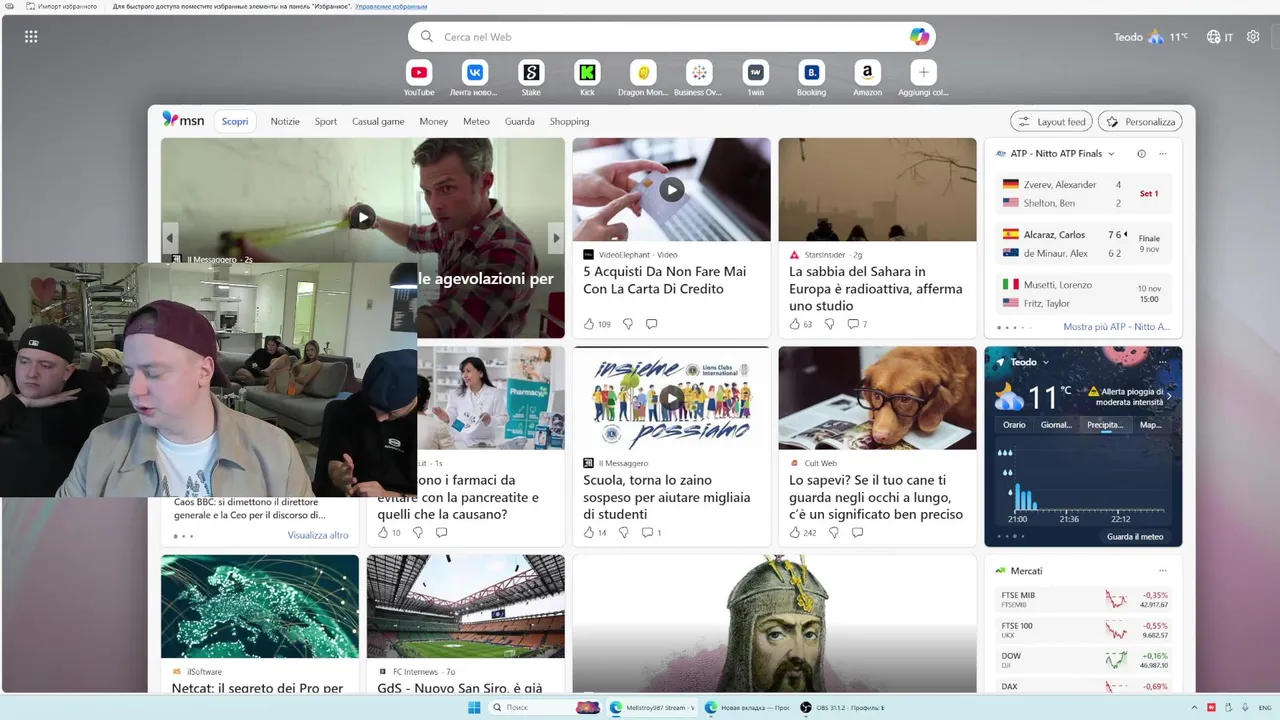Viewport: 1280px width, 720px height.
Task: Switch weather view to Giornaliero
Action: 1056,425
